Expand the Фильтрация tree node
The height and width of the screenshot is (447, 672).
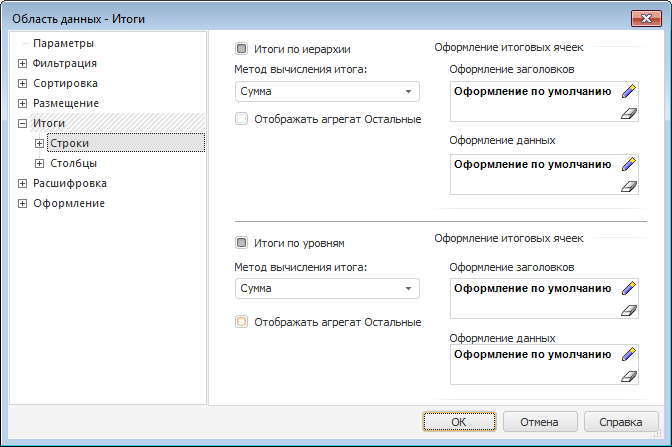tap(22, 63)
